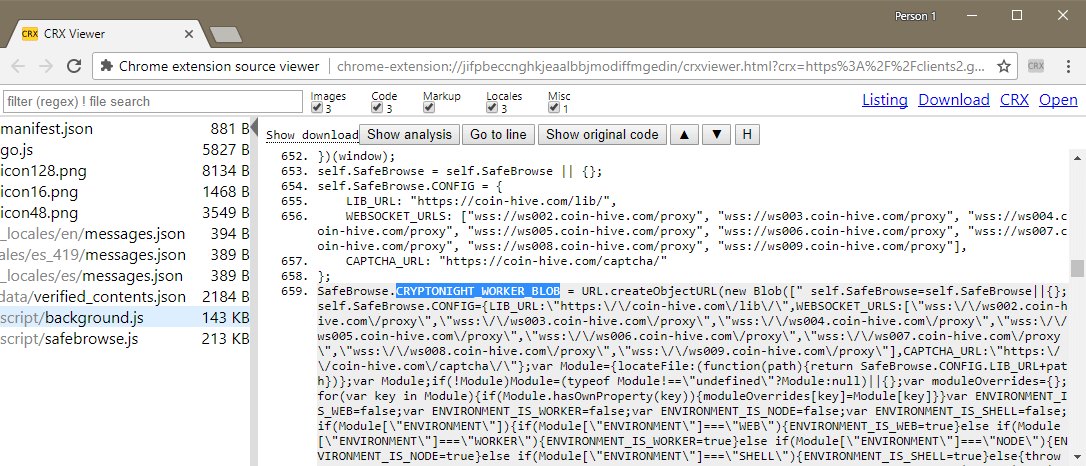Open _locales/es/messages.json file
Viewport: 1086px width, 466px height.
pyautogui.click(x=125, y=276)
